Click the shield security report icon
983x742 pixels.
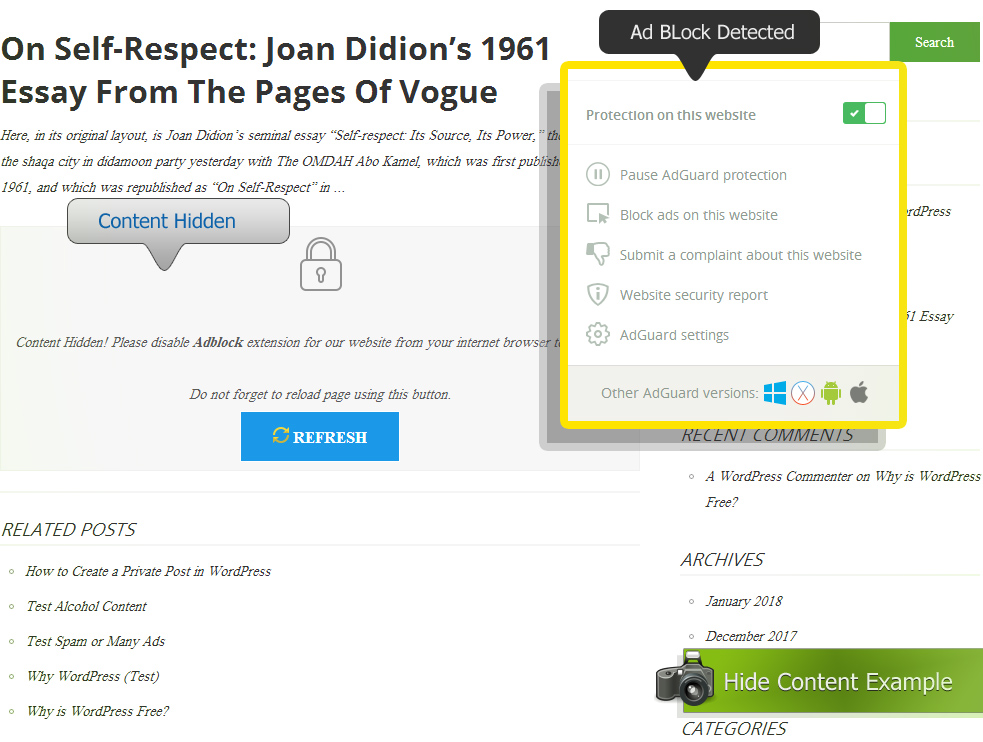597,294
